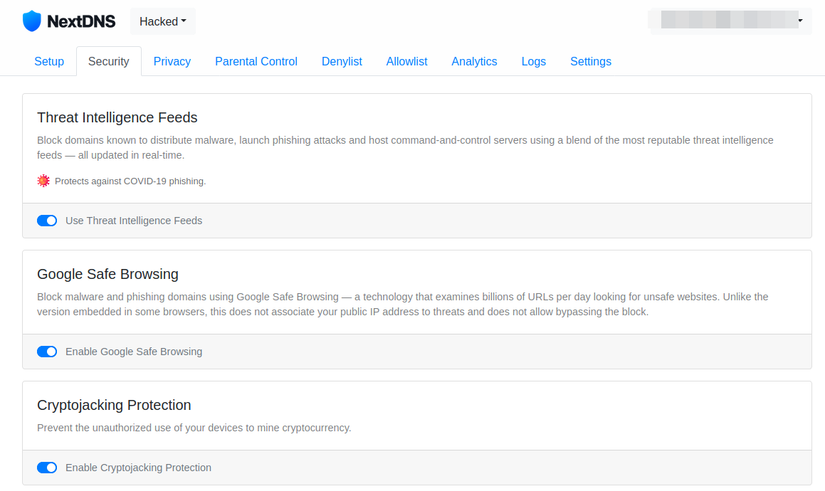
Task: Click the active Security tab
Action: click(108, 61)
